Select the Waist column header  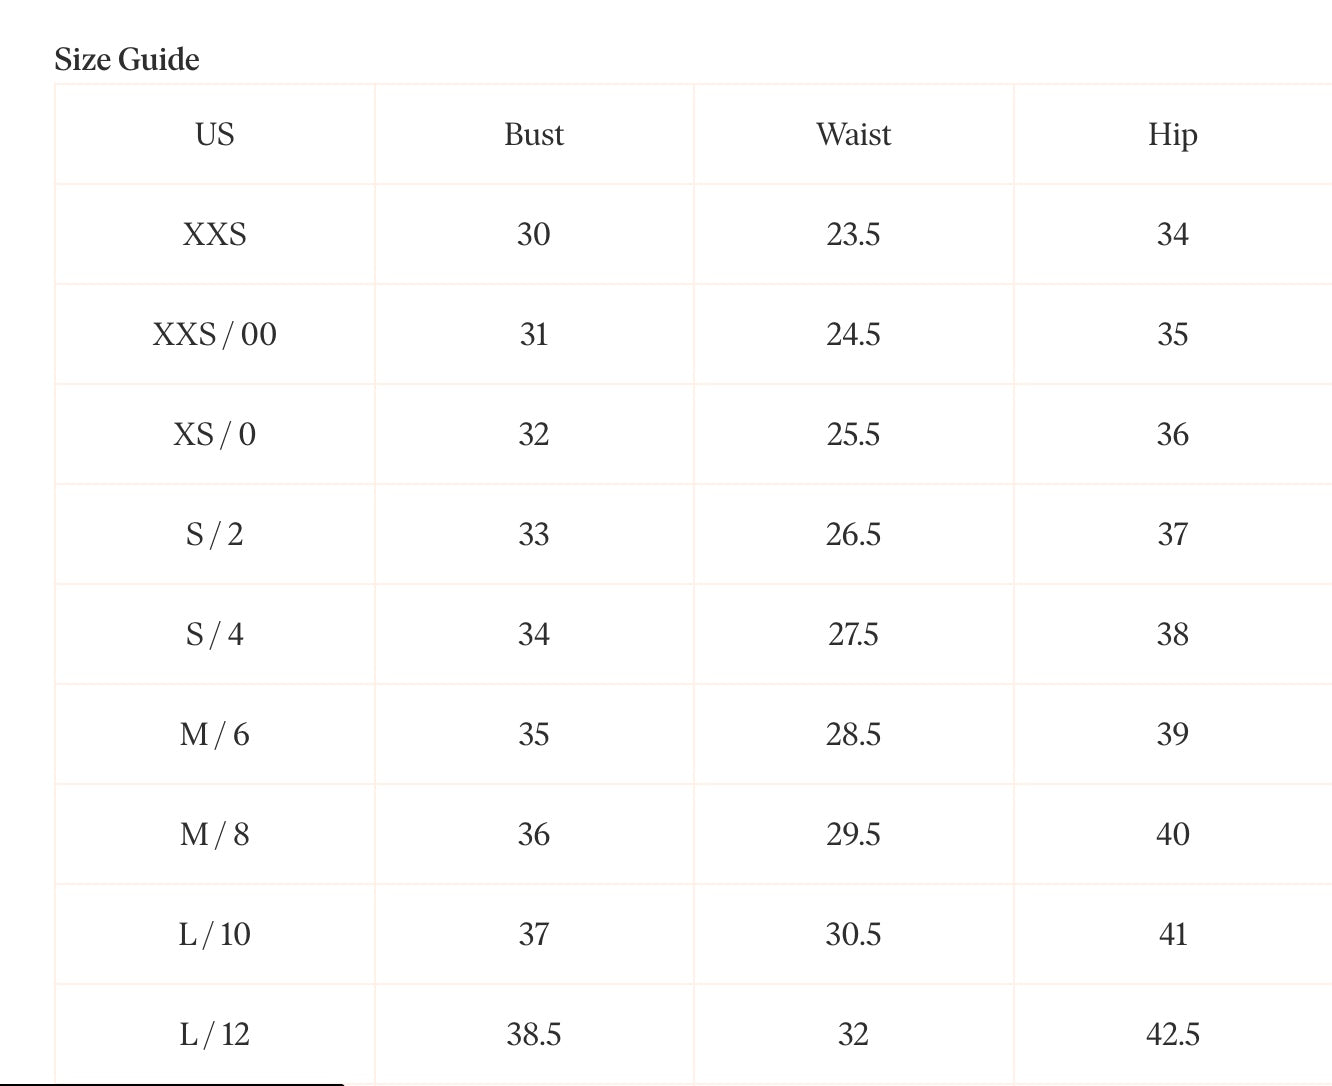click(x=853, y=134)
